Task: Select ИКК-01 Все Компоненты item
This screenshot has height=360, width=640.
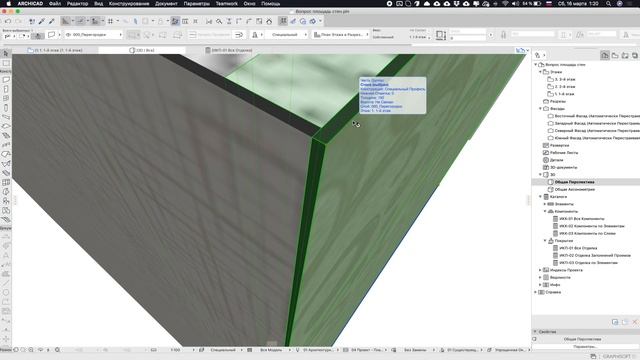Action: [582, 219]
